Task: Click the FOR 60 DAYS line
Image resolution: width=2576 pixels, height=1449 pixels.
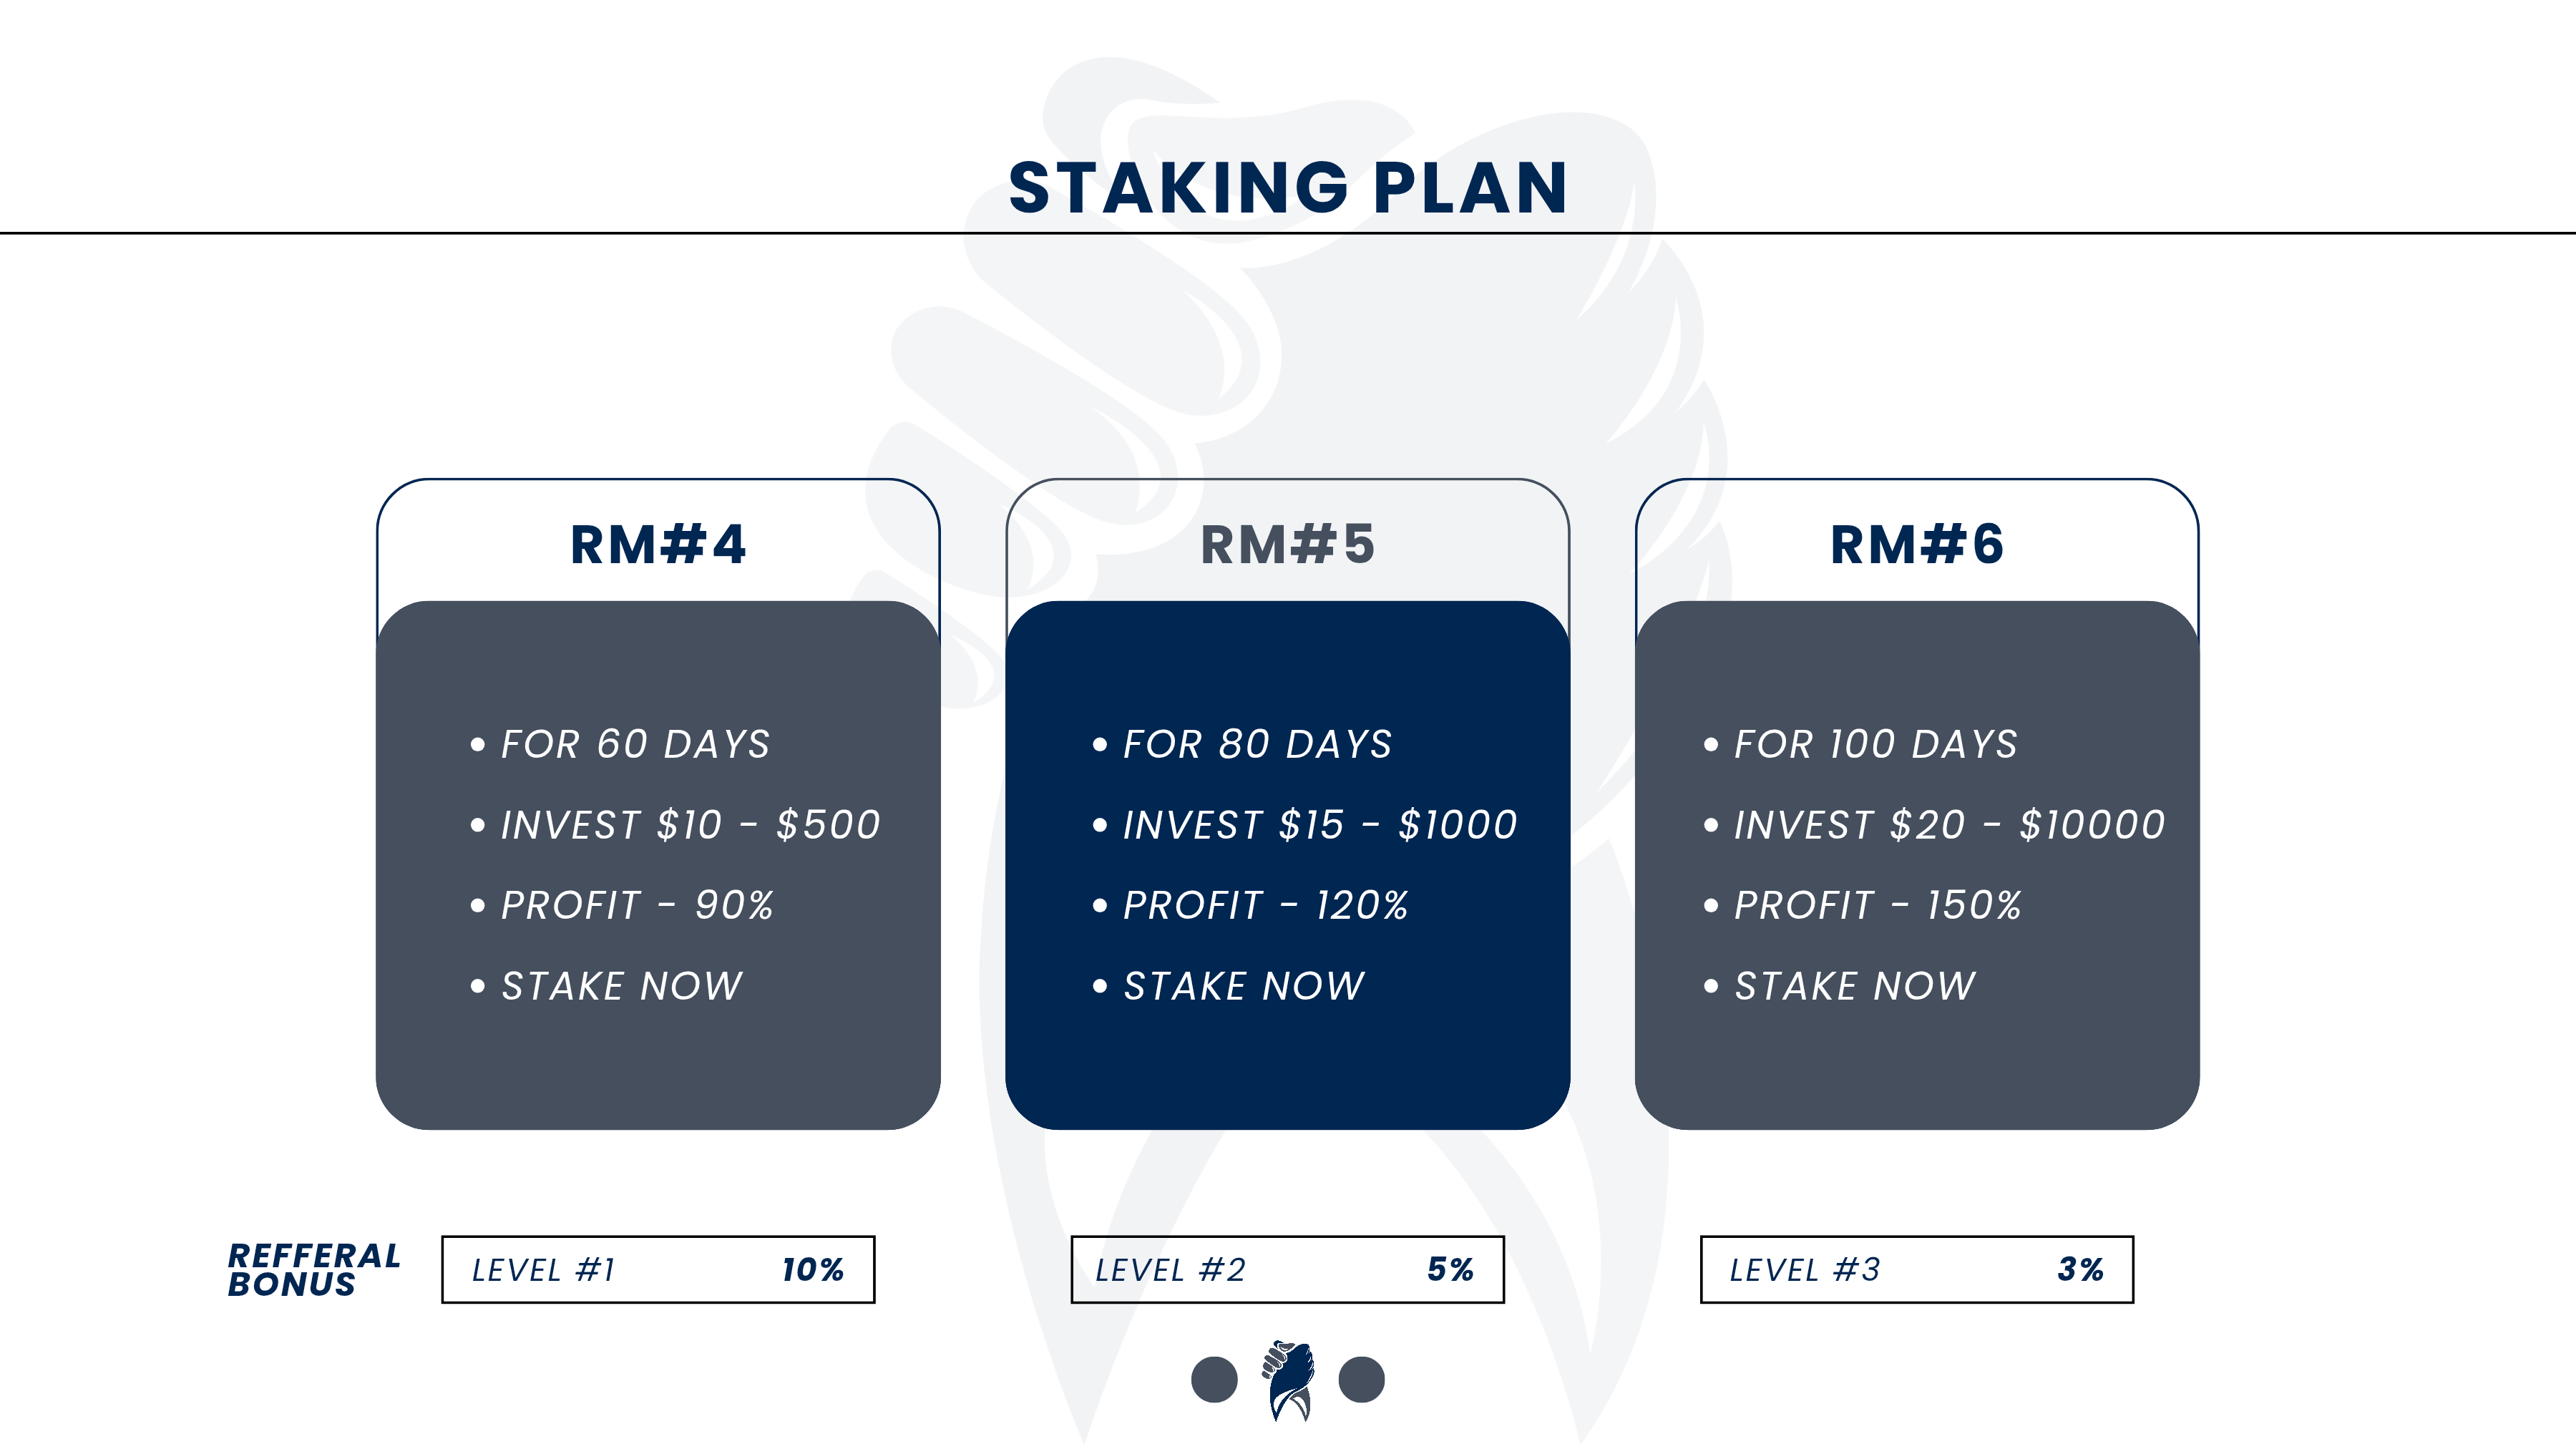Action: point(635,744)
